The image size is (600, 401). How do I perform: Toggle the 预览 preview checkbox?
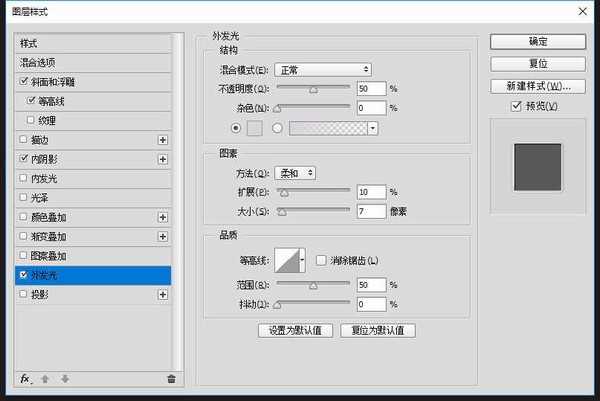pyautogui.click(x=516, y=106)
